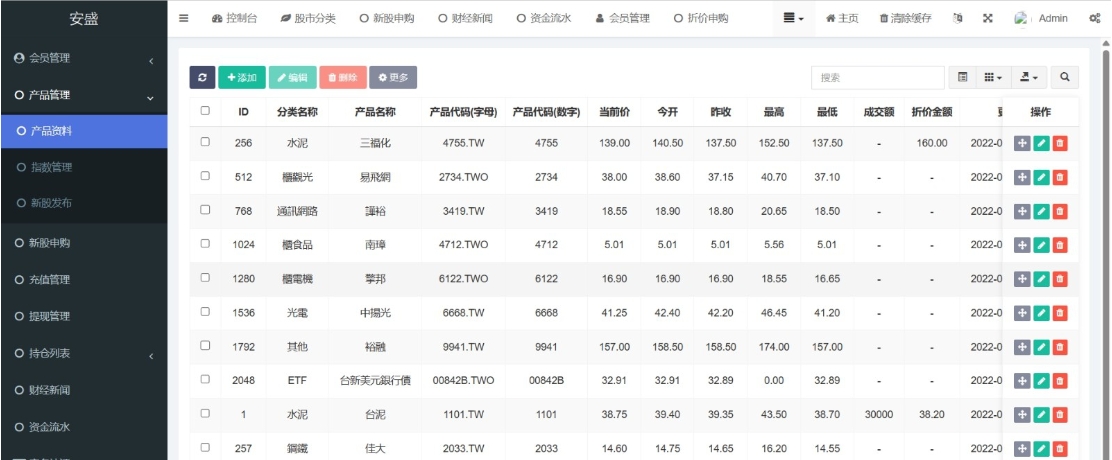The height and width of the screenshot is (460, 1112).
Task: Click into the 搜索 search field
Action: [x=877, y=77]
